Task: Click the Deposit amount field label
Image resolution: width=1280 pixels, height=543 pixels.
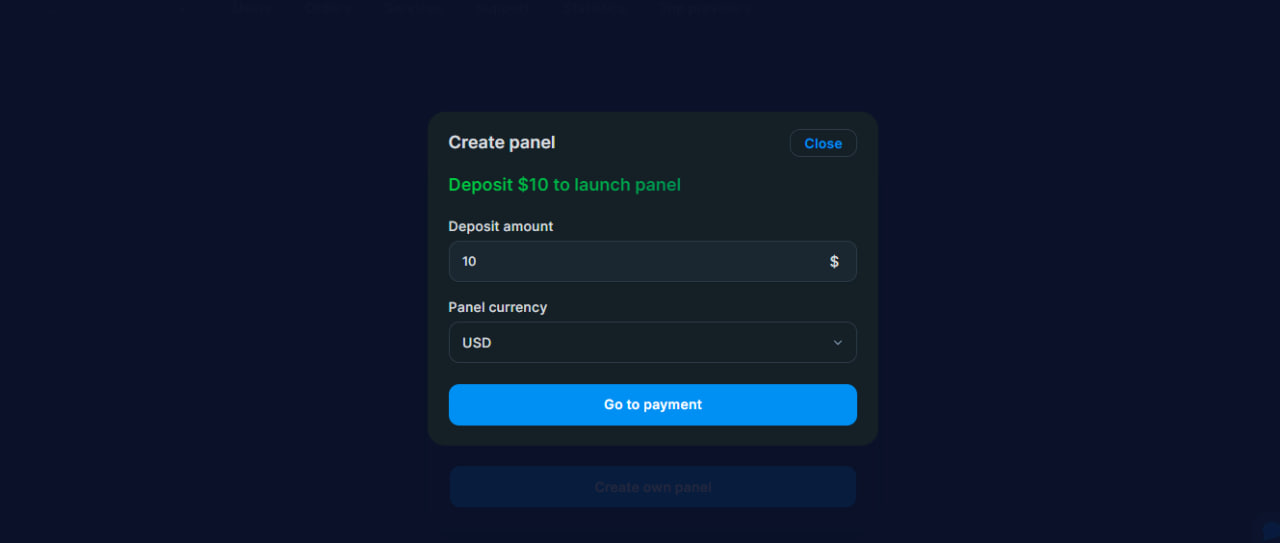Action: (x=500, y=226)
